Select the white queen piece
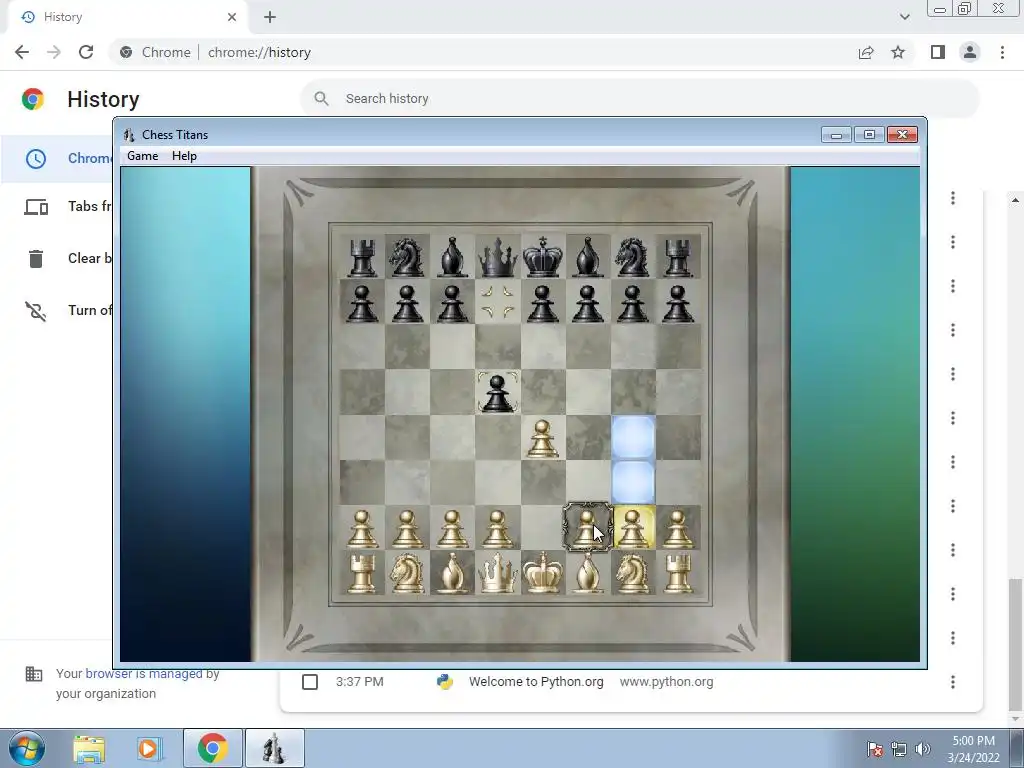Image resolution: width=1024 pixels, height=768 pixels. 498,574
